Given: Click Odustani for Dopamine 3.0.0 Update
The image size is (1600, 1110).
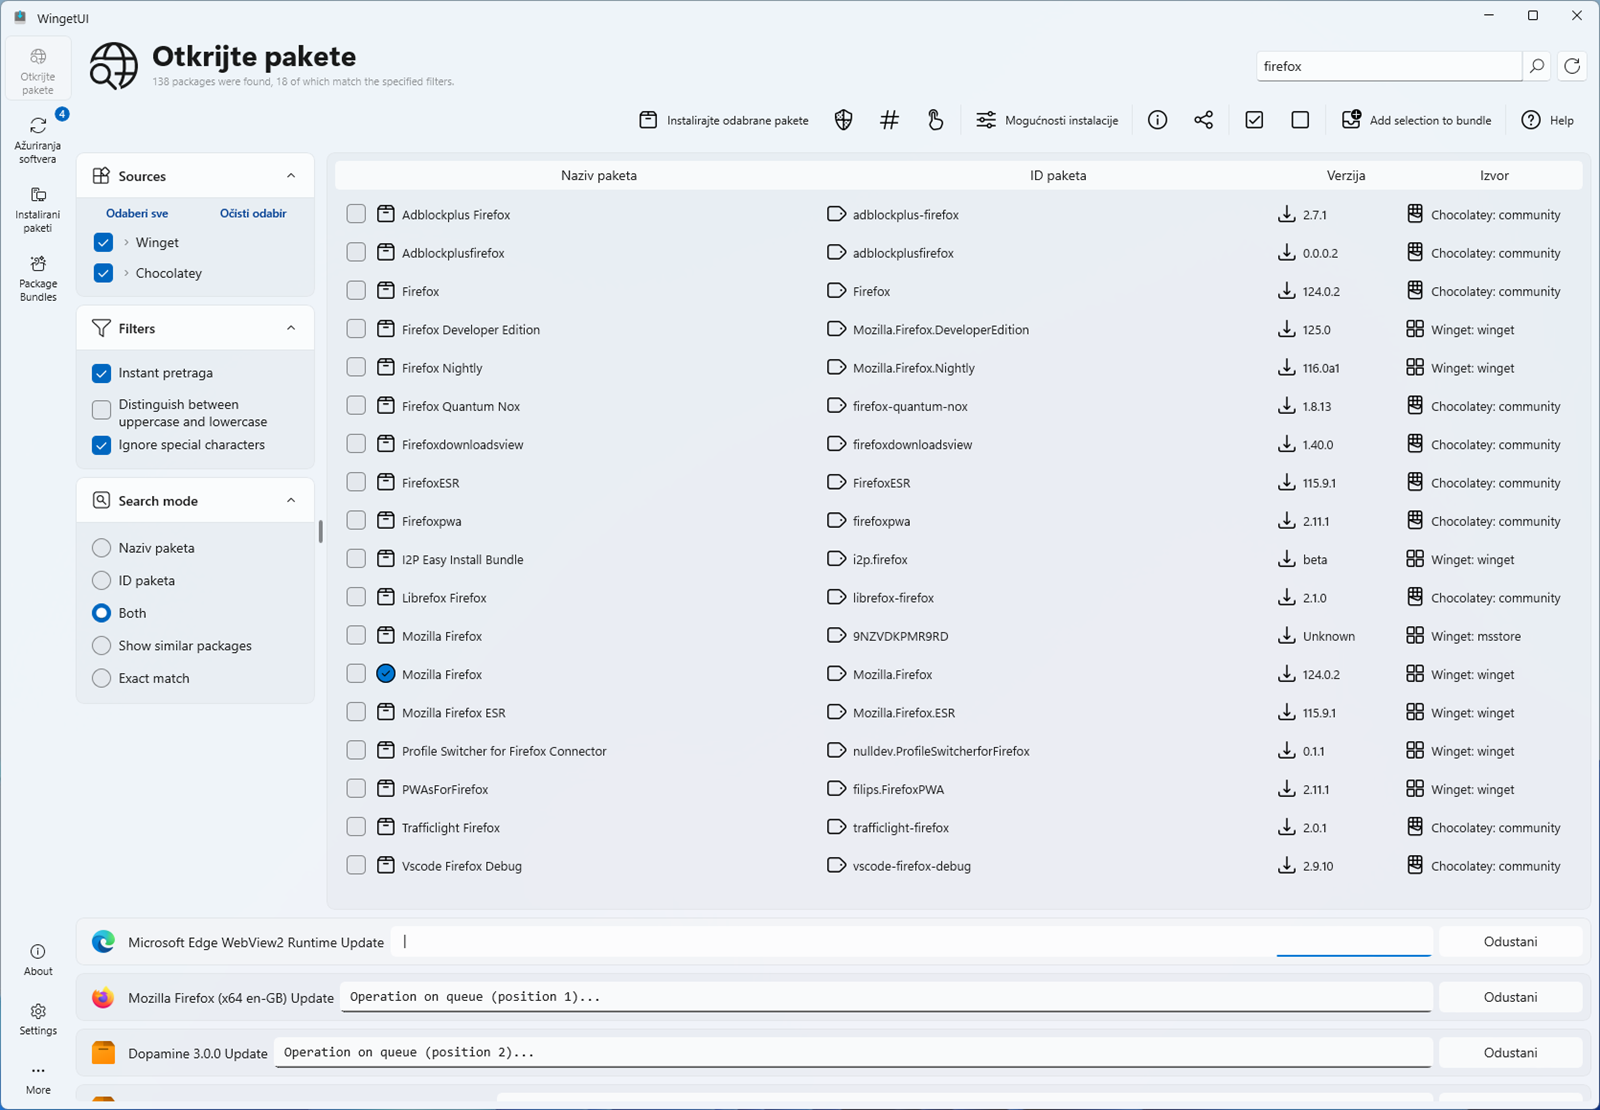Looking at the screenshot, I should click(x=1510, y=1052).
